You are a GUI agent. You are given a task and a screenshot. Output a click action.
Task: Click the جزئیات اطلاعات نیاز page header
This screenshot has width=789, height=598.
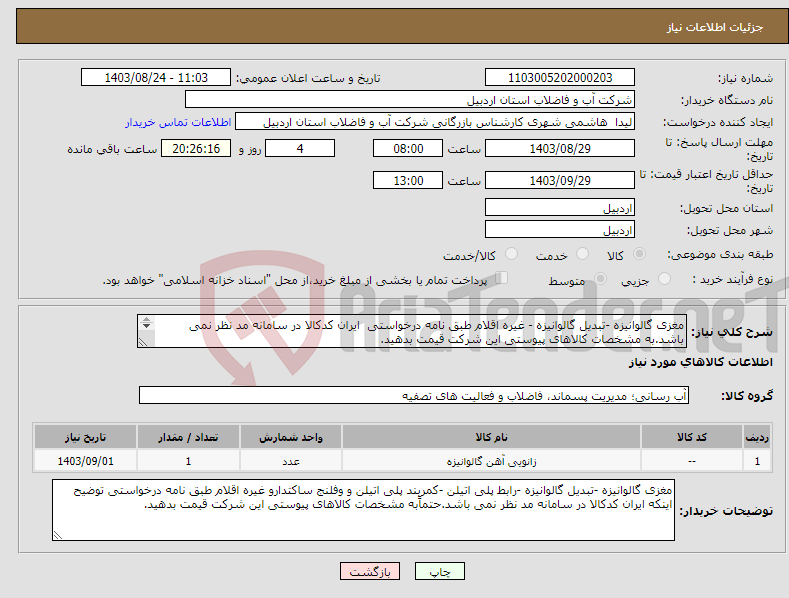coord(715,27)
